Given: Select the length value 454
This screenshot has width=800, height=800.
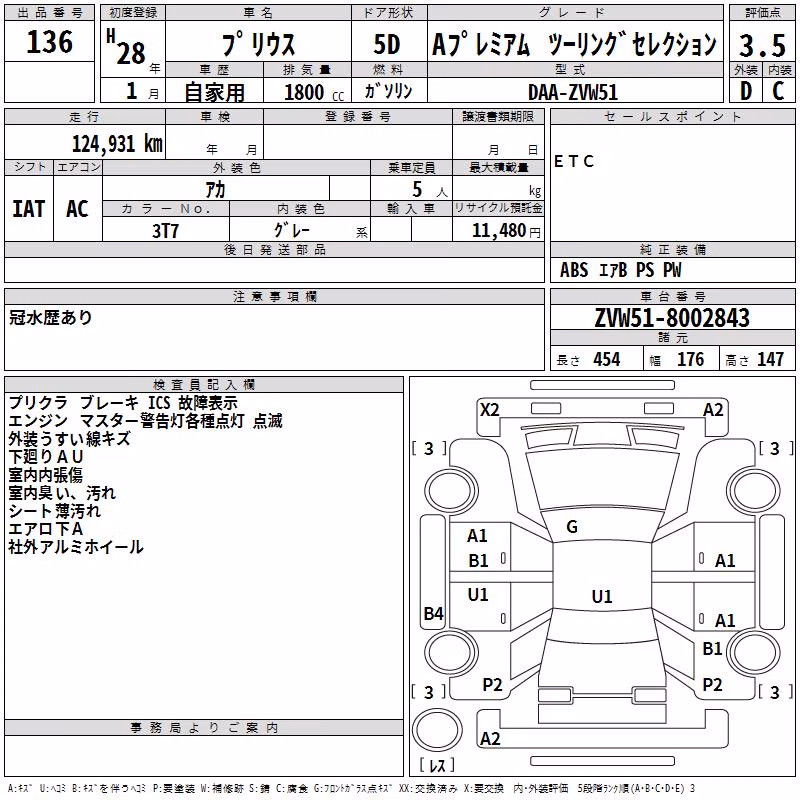Looking at the screenshot, I should [606, 360].
